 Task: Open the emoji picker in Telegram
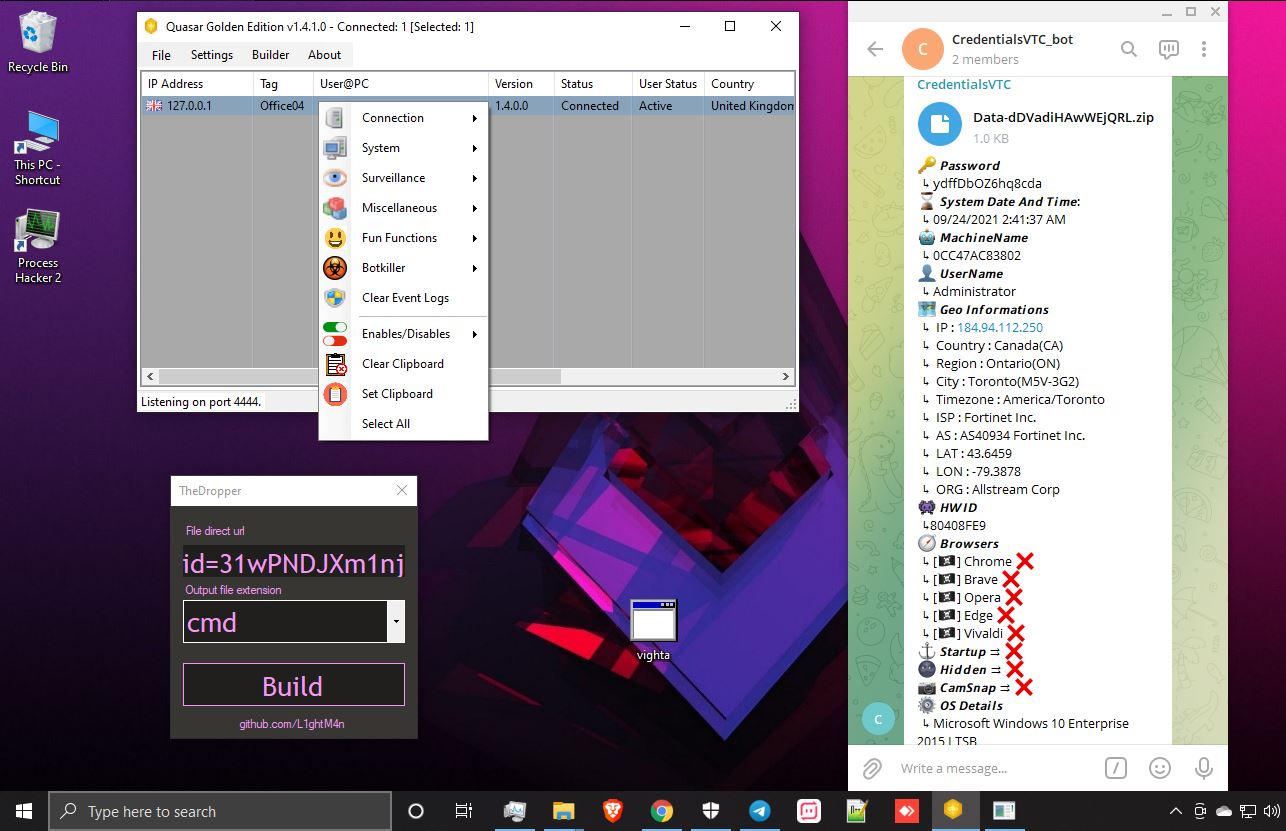[1160, 768]
